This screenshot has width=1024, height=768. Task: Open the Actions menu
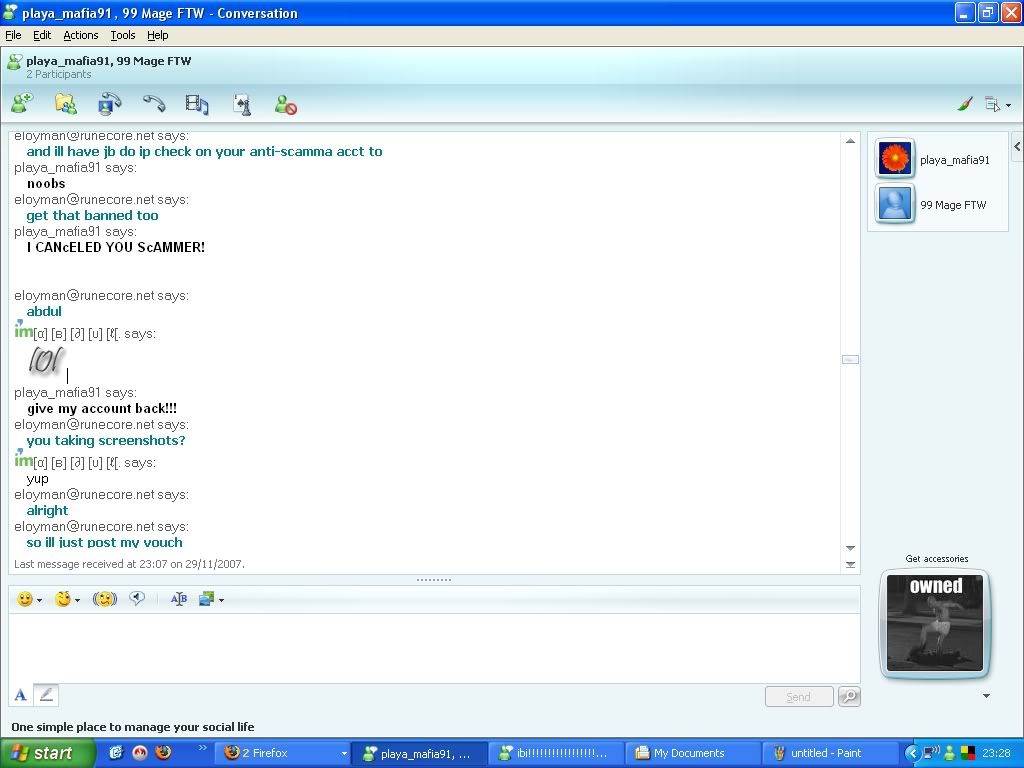click(81, 35)
